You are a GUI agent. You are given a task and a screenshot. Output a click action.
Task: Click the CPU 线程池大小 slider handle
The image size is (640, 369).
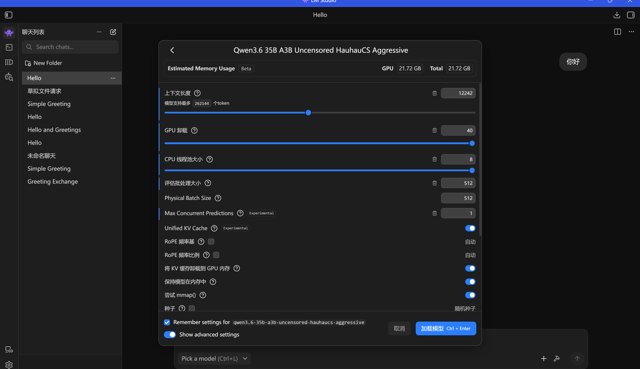pyautogui.click(x=472, y=171)
